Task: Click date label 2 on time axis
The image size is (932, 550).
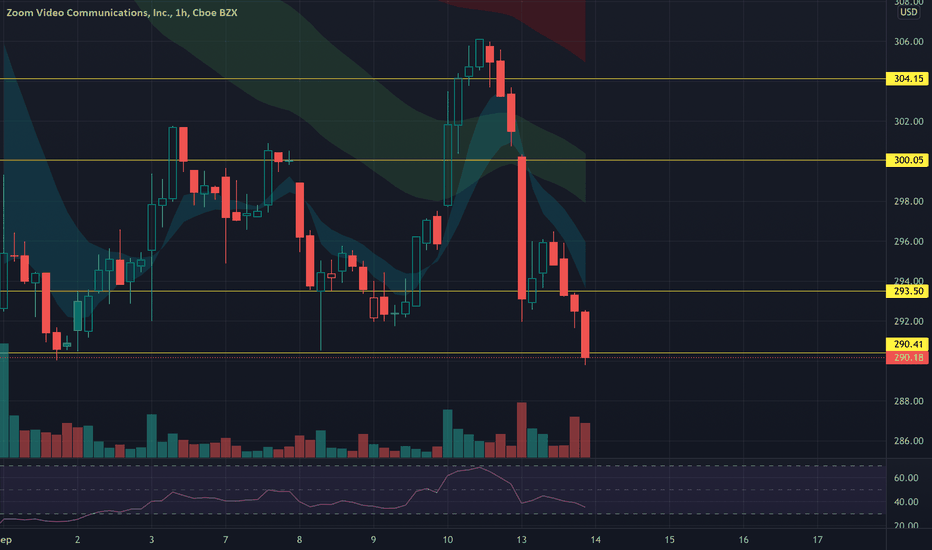Action: 77,540
